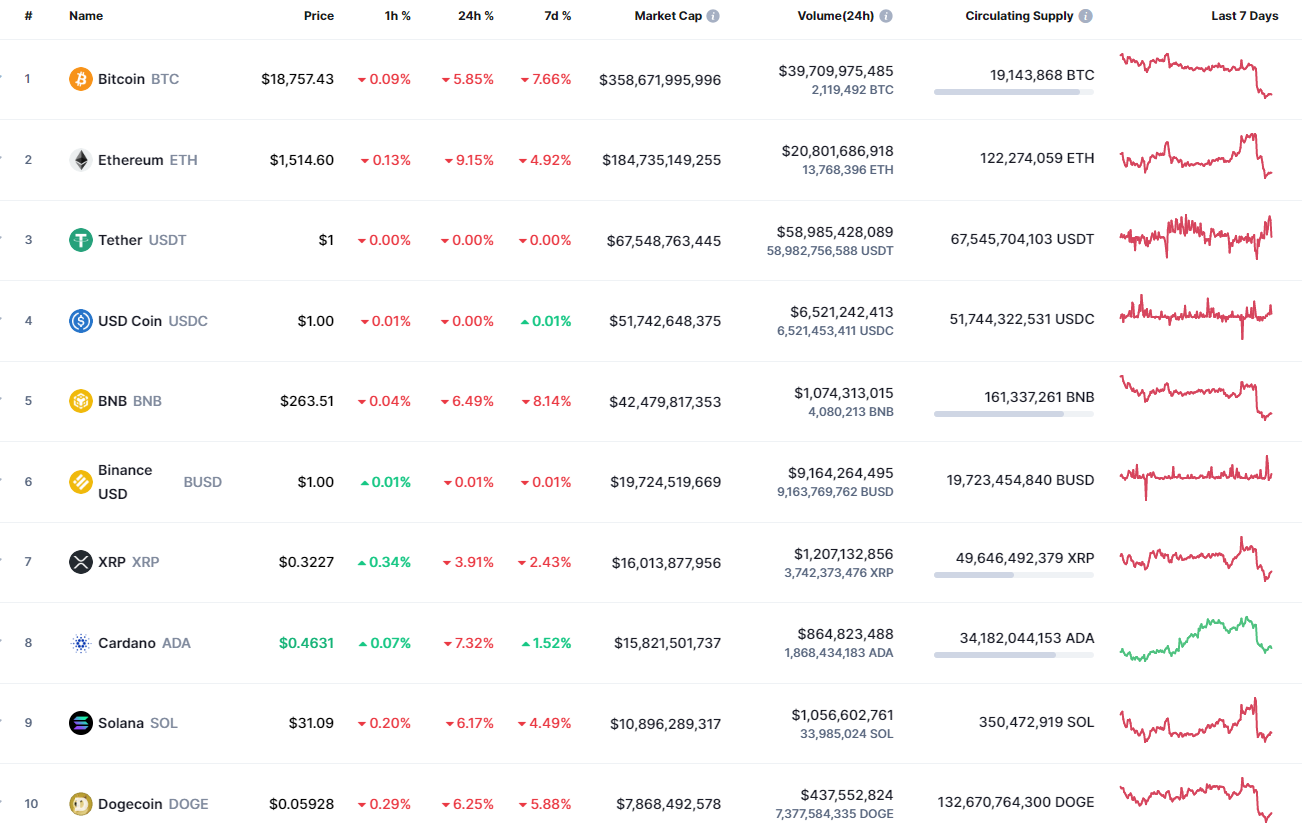Click Bitcoin's circulating supply progress bar
Image resolution: width=1302 pixels, height=835 pixels.
[1013, 92]
